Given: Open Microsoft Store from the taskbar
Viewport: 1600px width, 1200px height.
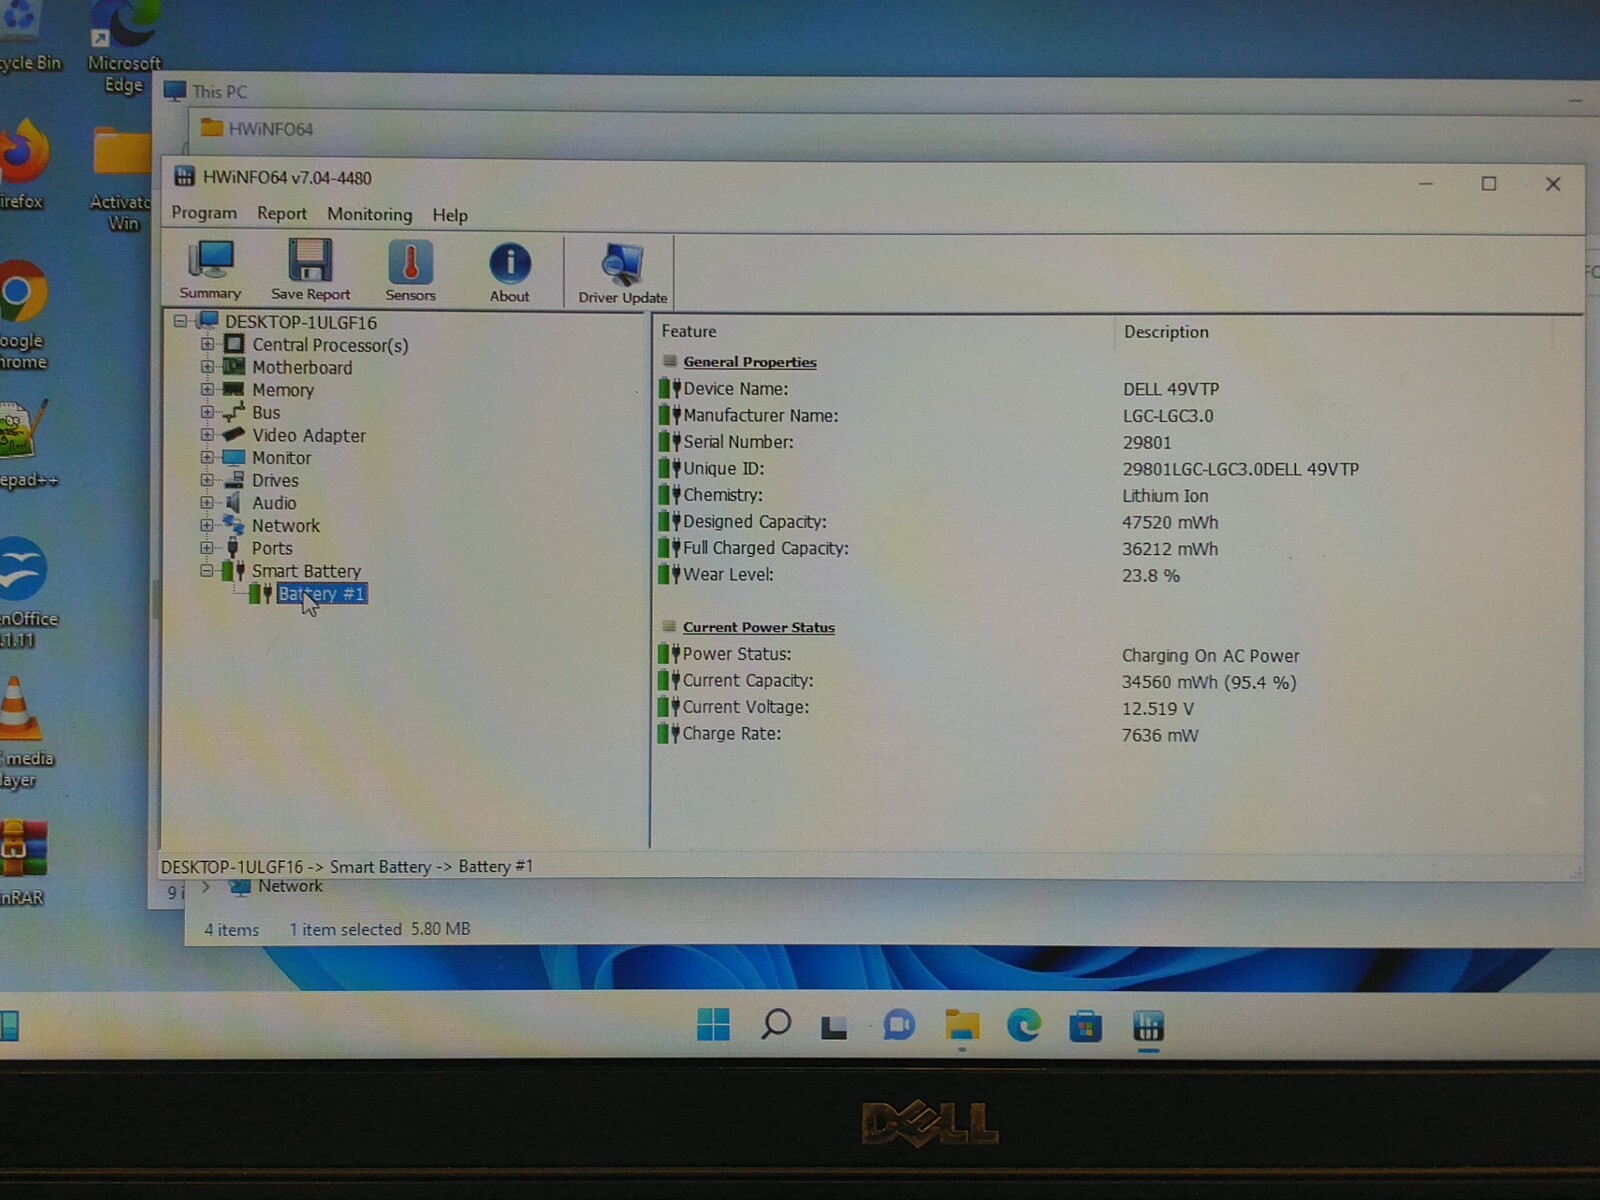Looking at the screenshot, I should (1085, 1026).
